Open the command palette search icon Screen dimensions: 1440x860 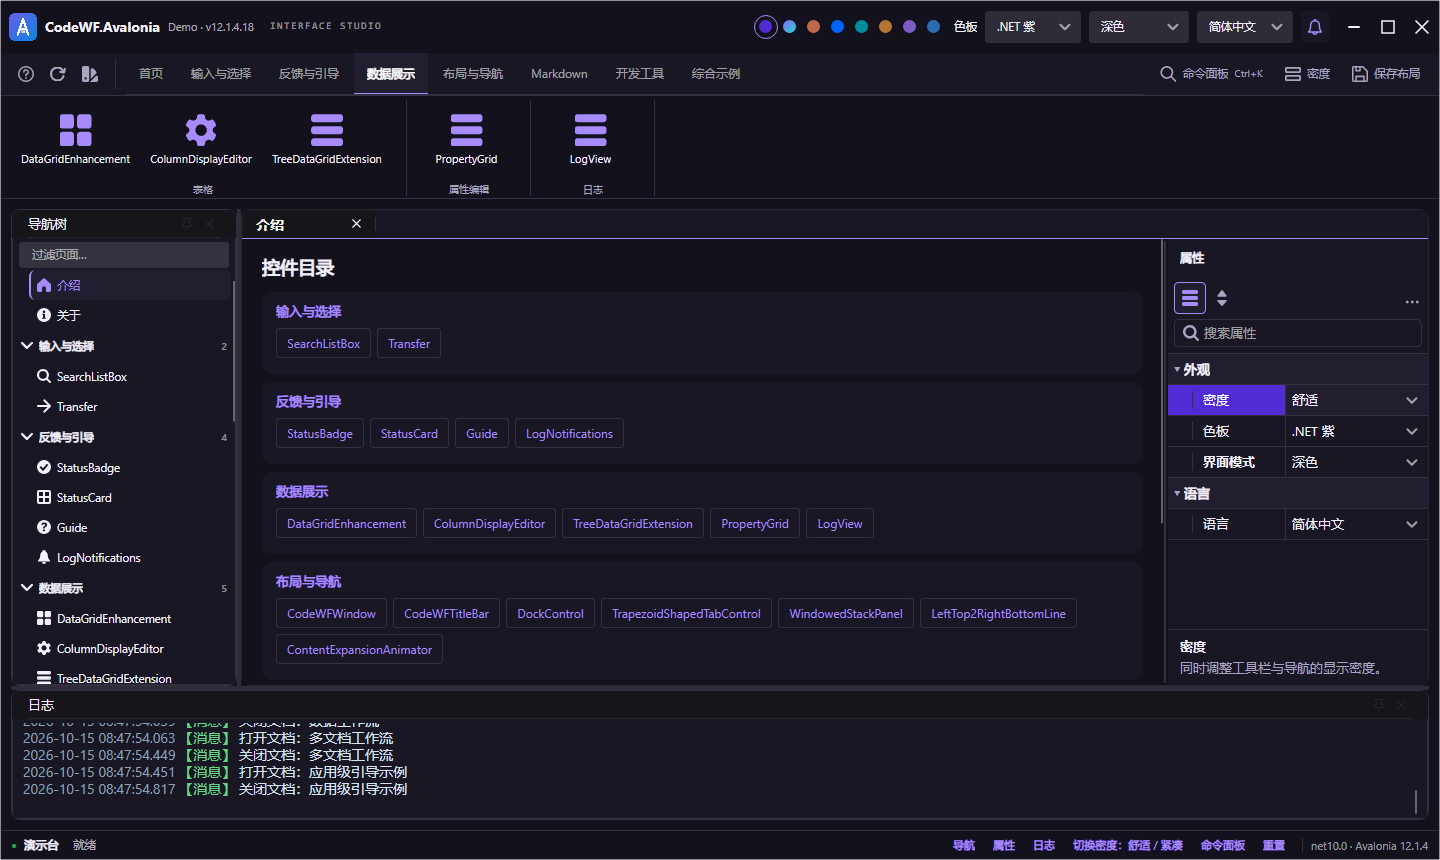[1168, 74]
